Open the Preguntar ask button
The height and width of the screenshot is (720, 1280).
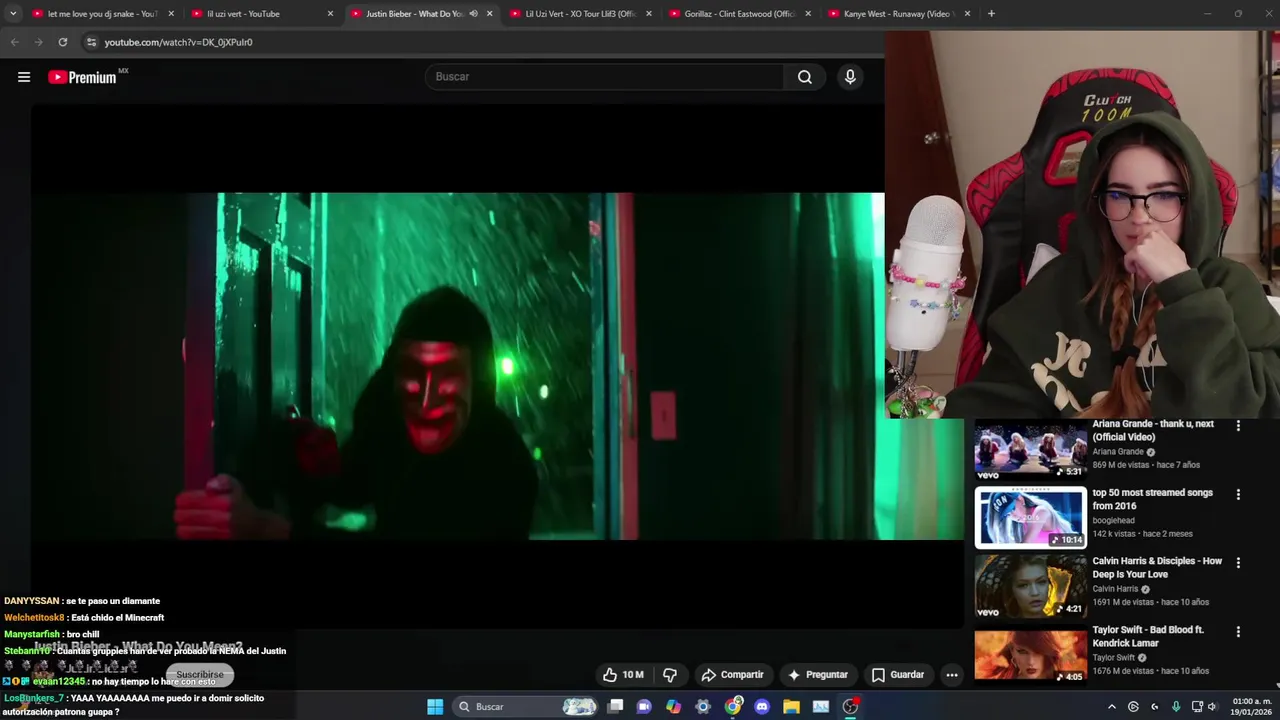[x=817, y=675]
